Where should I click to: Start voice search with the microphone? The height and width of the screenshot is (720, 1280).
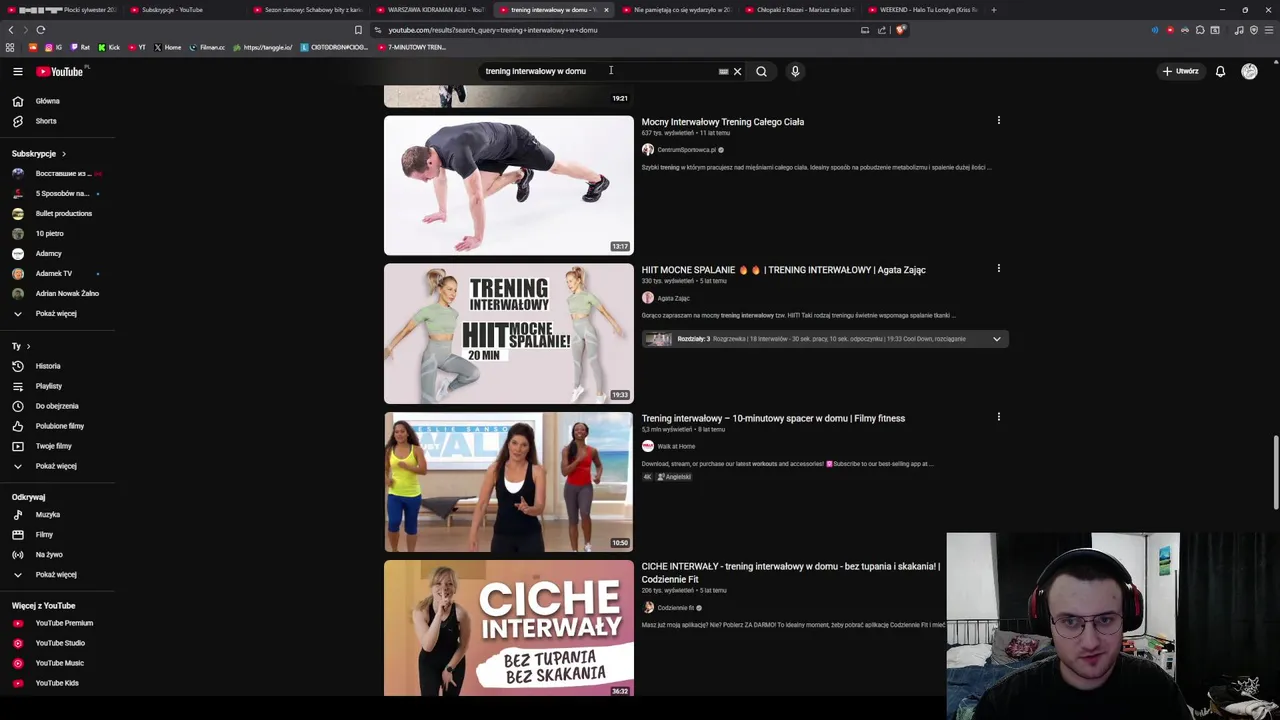click(x=795, y=71)
